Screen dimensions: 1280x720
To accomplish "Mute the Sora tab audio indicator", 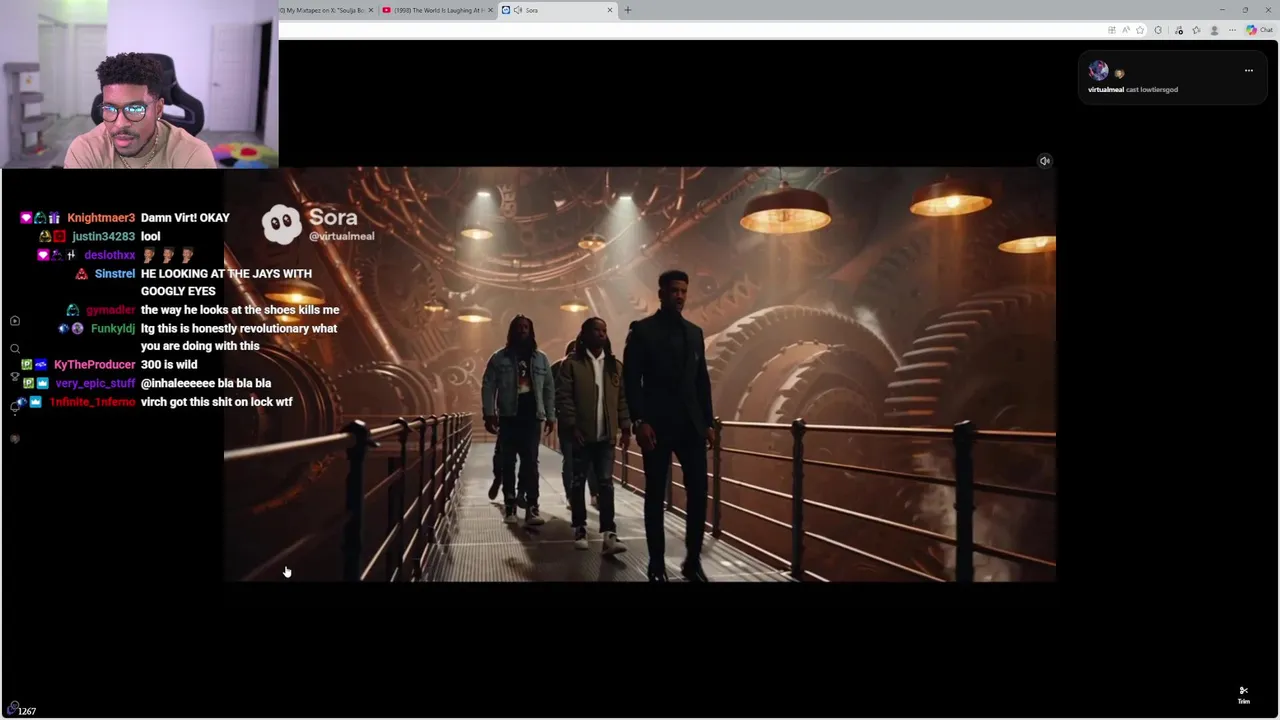I will tap(517, 10).
